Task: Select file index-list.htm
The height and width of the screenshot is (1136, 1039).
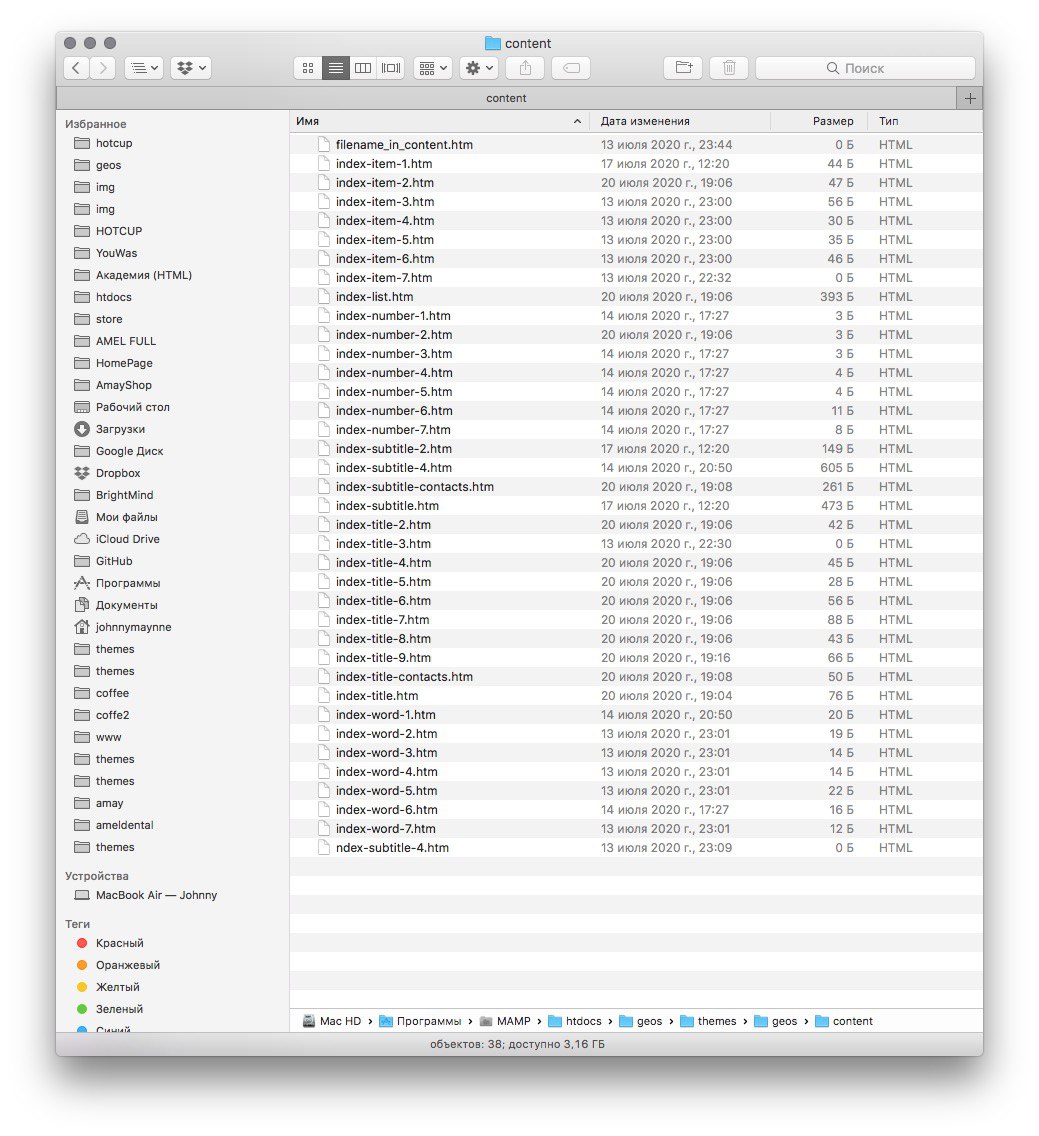Action: pyautogui.click(x=636, y=297)
